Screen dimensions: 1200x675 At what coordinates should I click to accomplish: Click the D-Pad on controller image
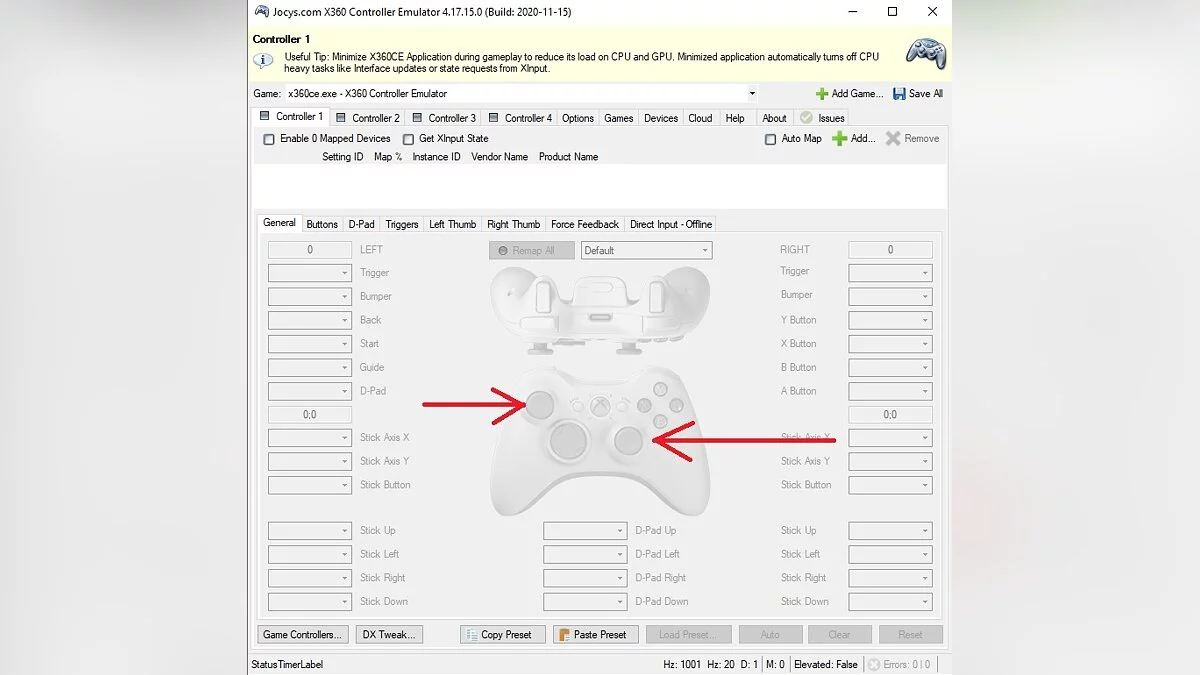[x=570, y=441]
